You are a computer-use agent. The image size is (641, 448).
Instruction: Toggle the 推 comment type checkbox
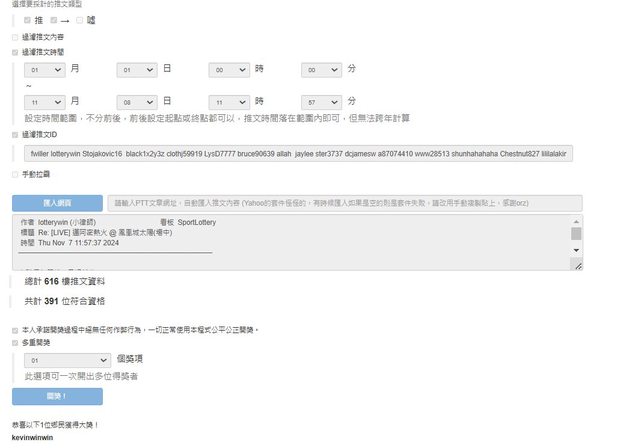click(27, 19)
